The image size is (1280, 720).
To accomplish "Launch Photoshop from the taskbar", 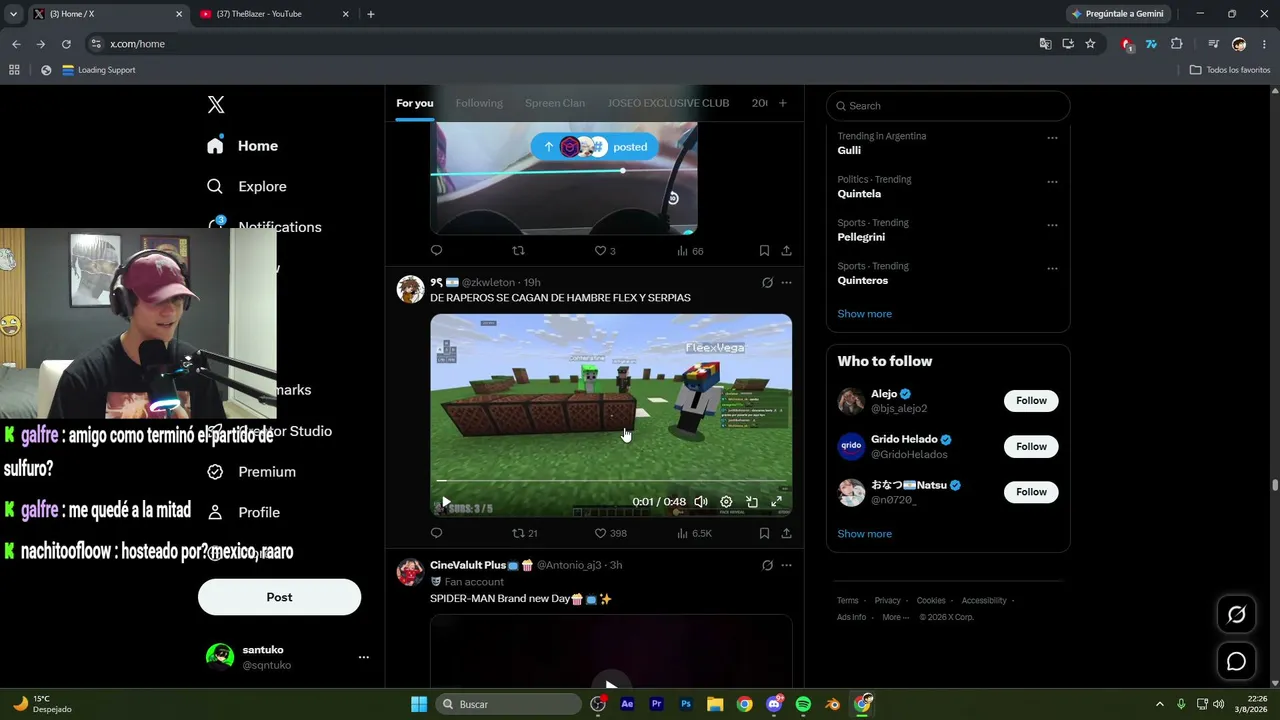I will [x=686, y=704].
